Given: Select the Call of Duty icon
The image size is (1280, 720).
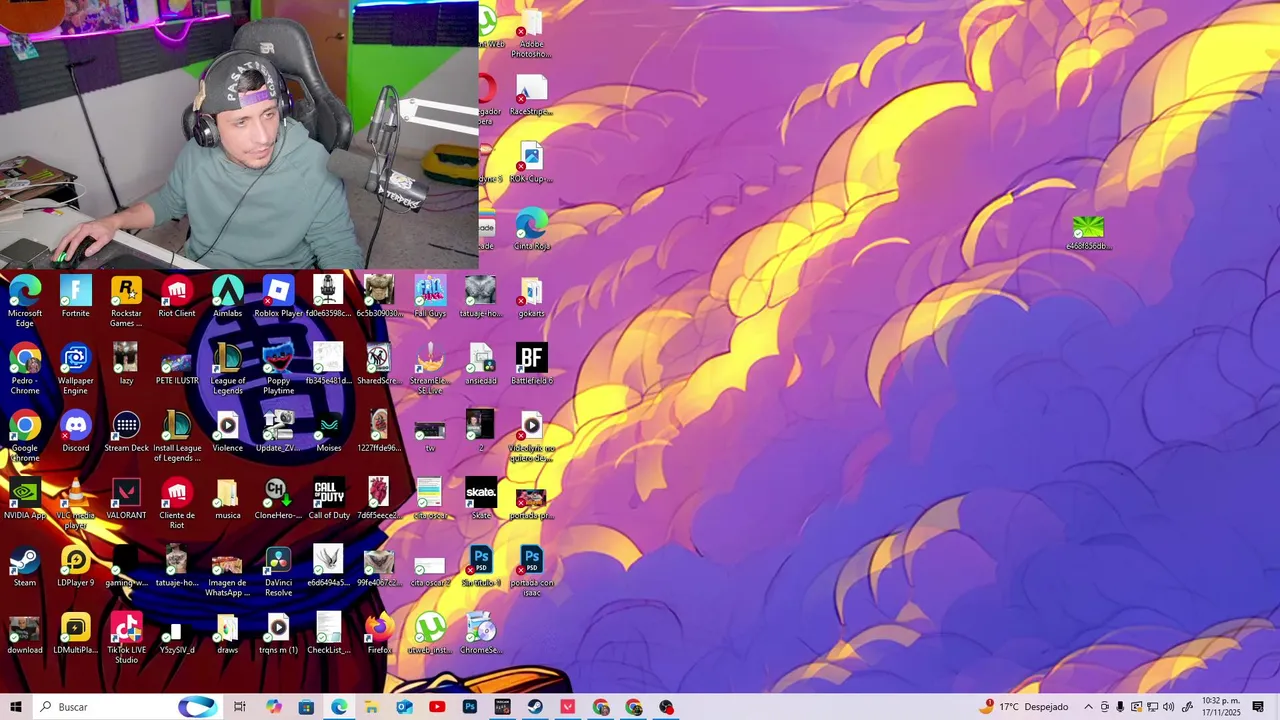Looking at the screenshot, I should [x=329, y=498].
